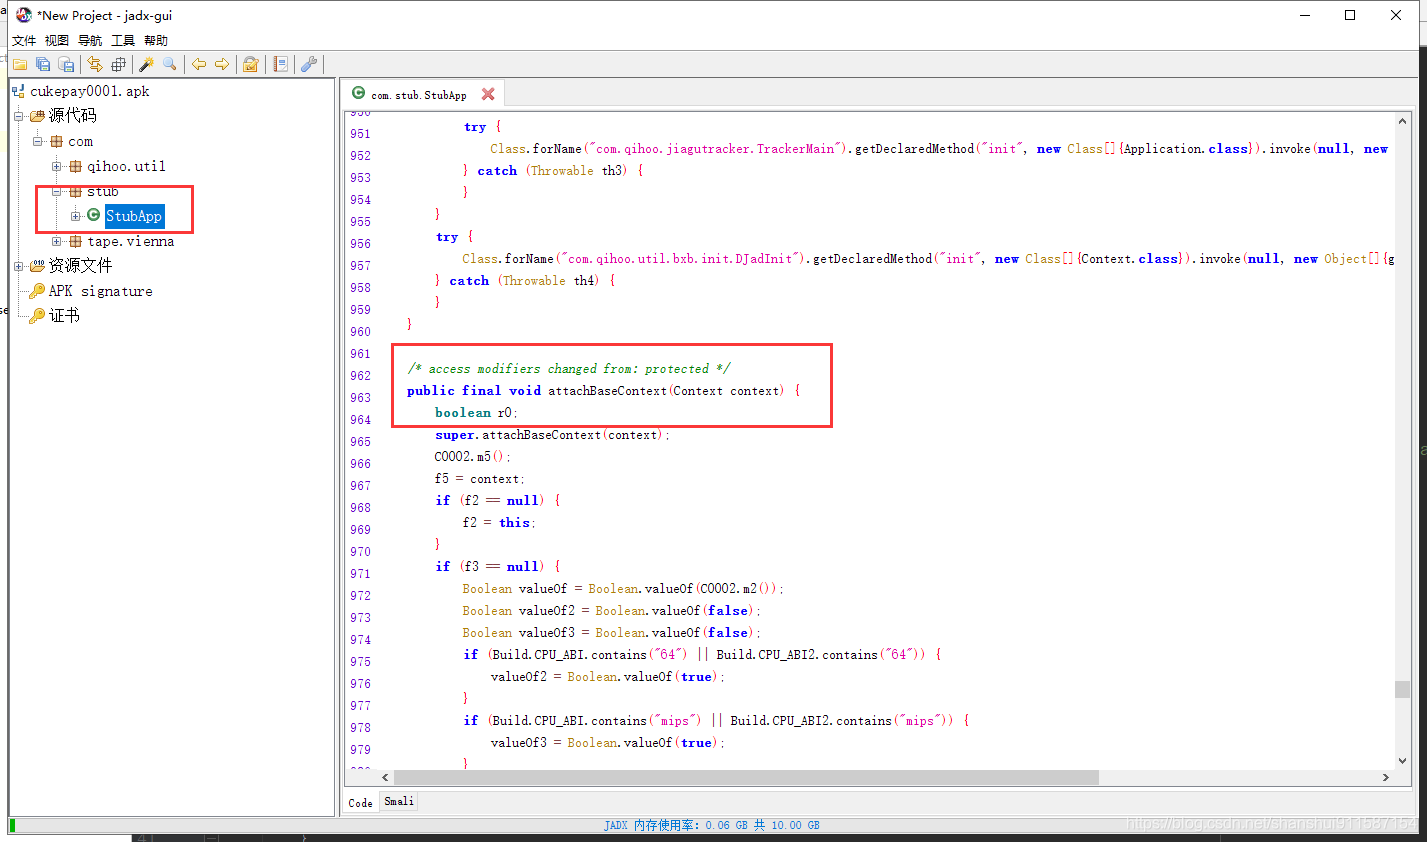This screenshot has width=1427, height=842.
Task: Click the sync with editor arrows icon
Action: (x=95, y=64)
